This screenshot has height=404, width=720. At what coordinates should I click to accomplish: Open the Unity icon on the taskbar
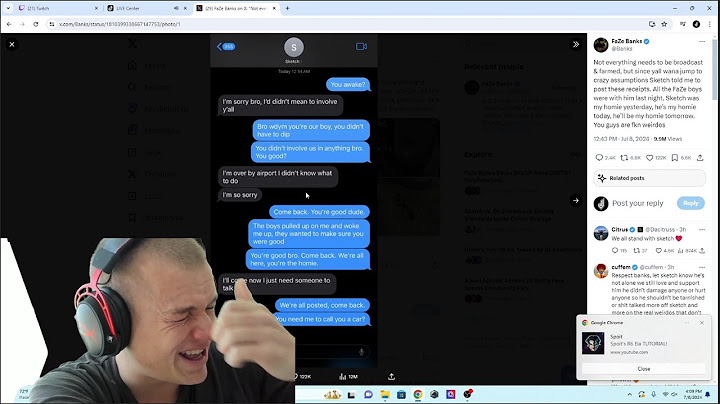click(434, 394)
